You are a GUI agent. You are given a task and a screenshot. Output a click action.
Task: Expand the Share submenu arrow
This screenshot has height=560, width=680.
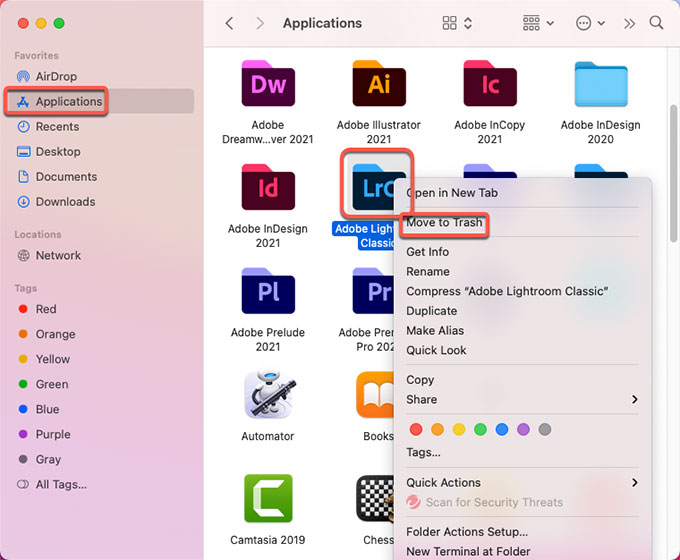click(634, 399)
